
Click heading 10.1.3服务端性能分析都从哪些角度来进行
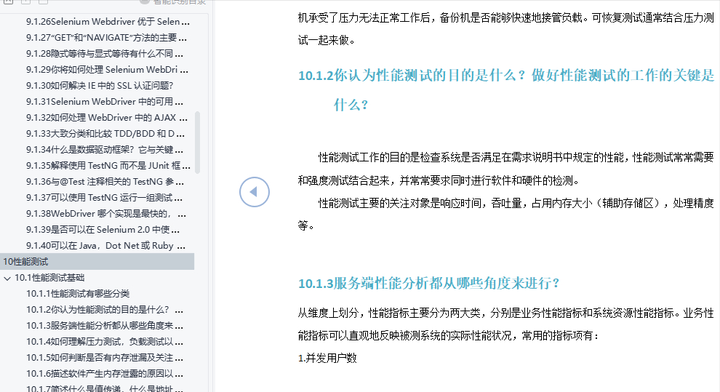tap(428, 283)
